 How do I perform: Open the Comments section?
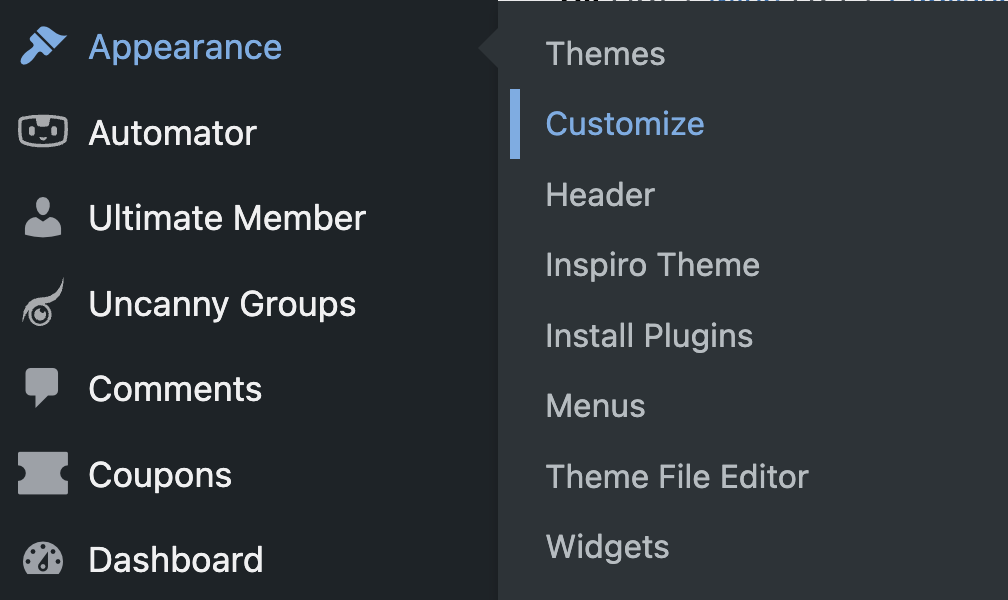coord(175,388)
